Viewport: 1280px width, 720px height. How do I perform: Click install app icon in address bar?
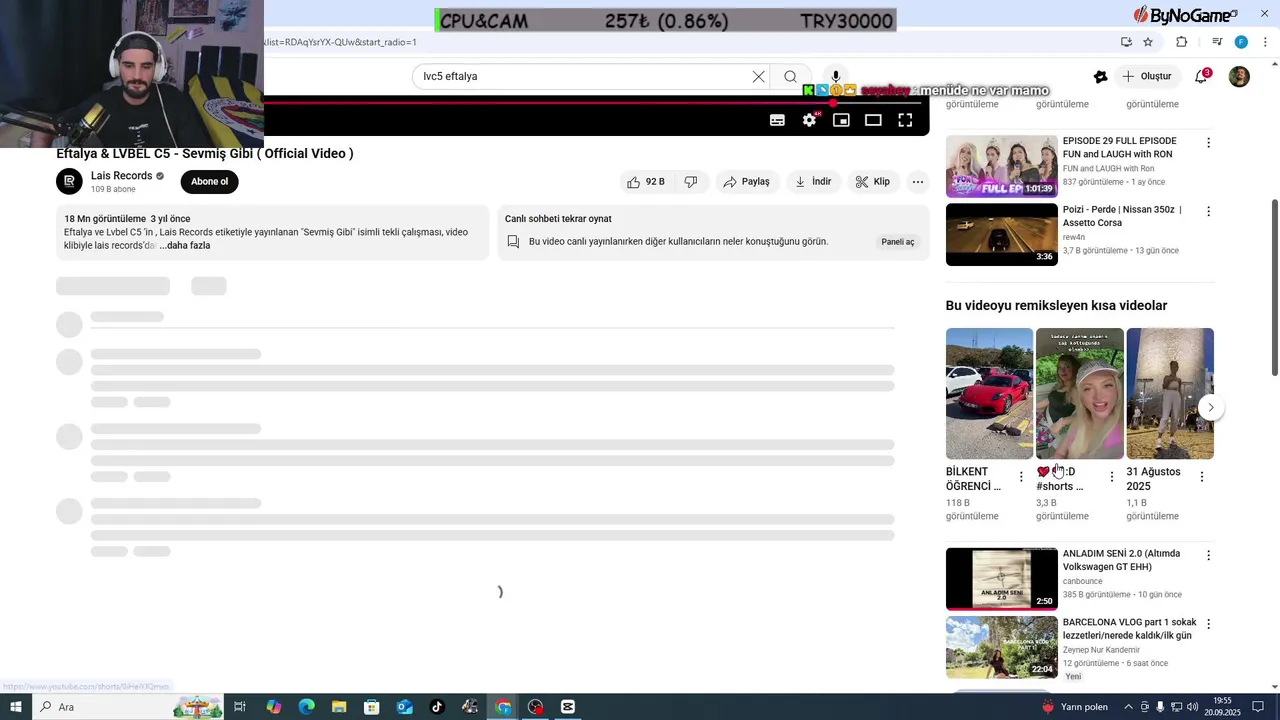click(1126, 42)
